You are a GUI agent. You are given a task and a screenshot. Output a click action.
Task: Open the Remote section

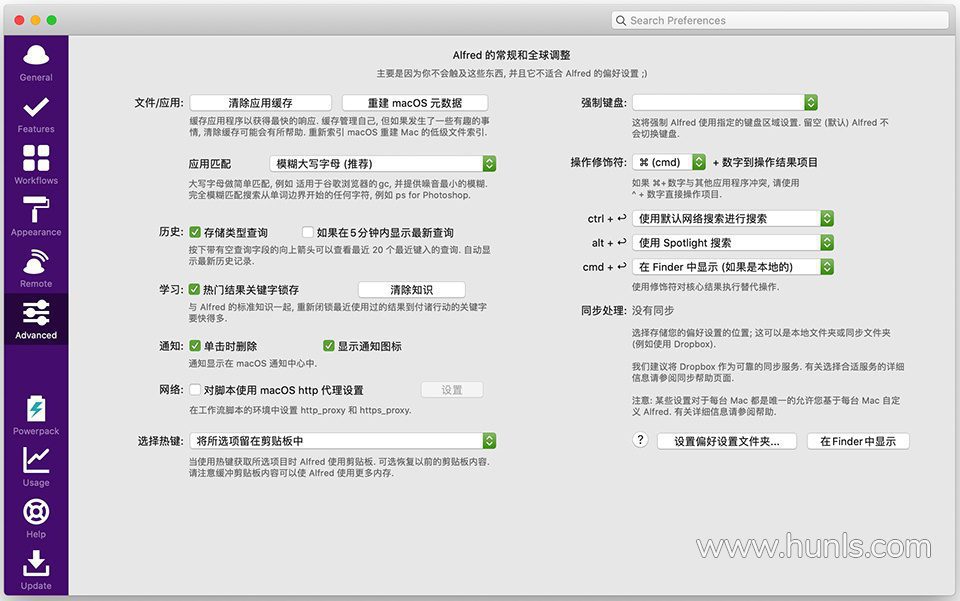point(36,268)
